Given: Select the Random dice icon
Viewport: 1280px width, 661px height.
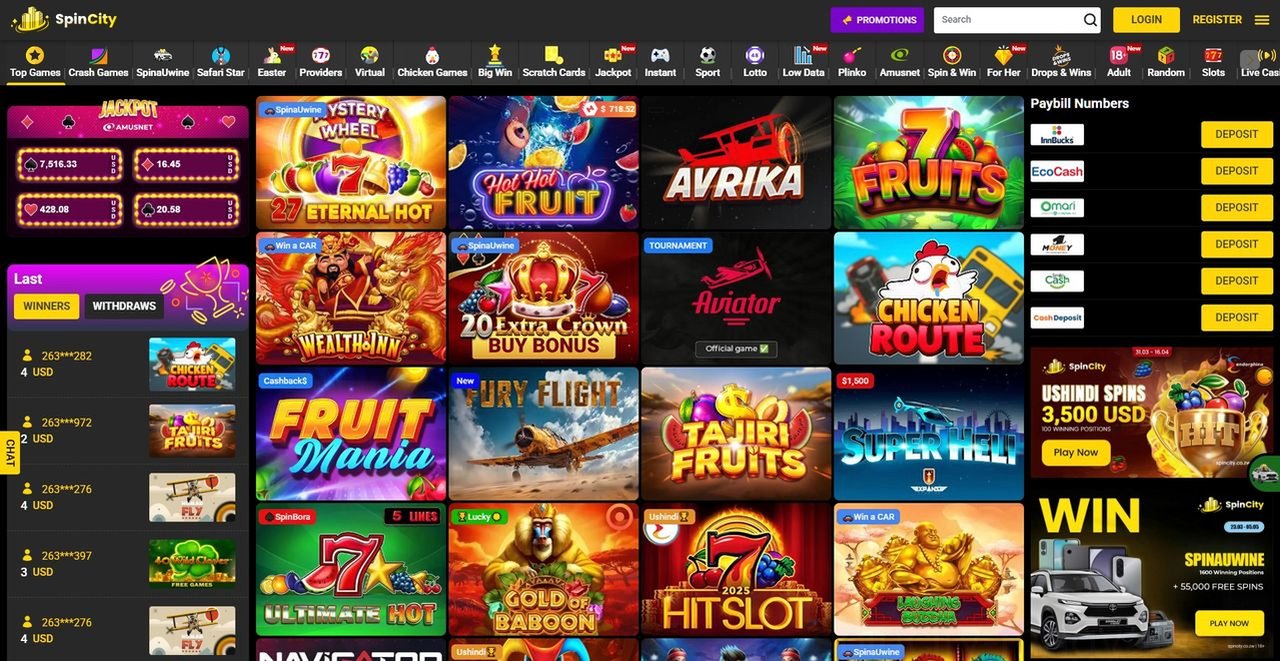Looking at the screenshot, I should (x=1166, y=55).
